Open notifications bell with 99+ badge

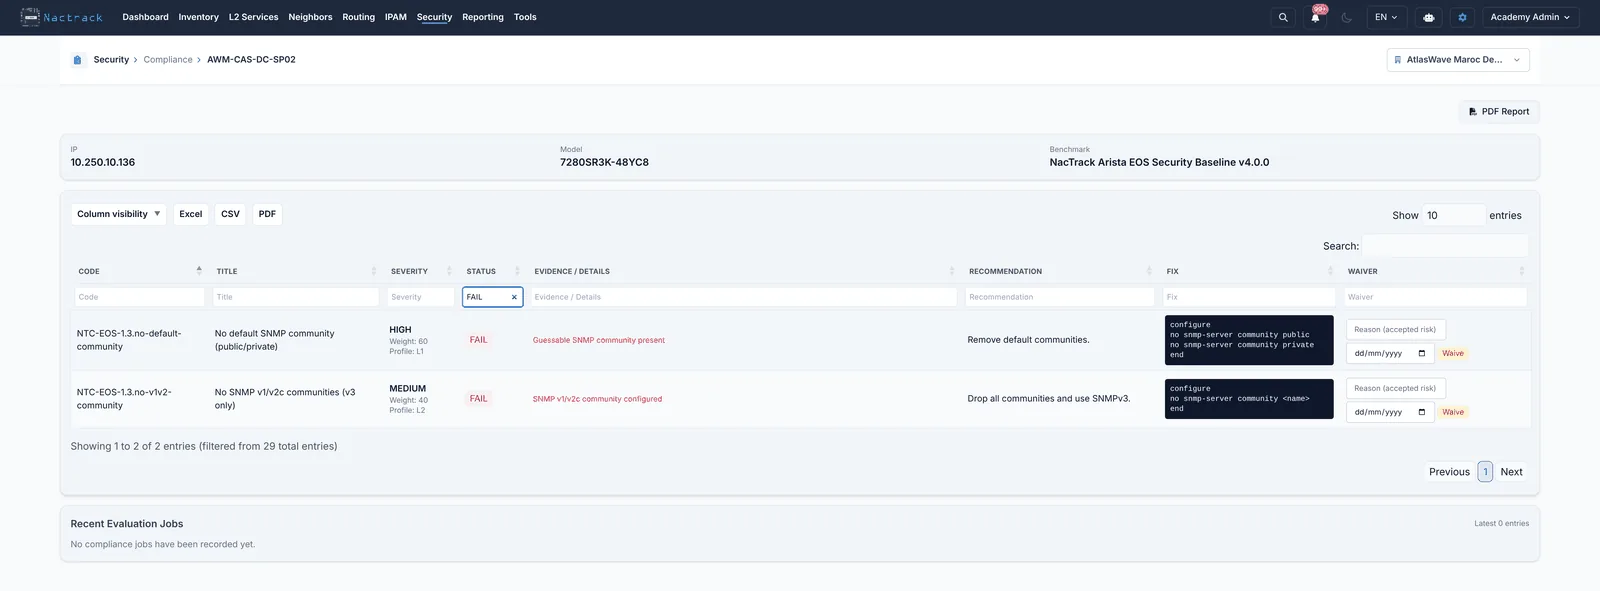1315,17
